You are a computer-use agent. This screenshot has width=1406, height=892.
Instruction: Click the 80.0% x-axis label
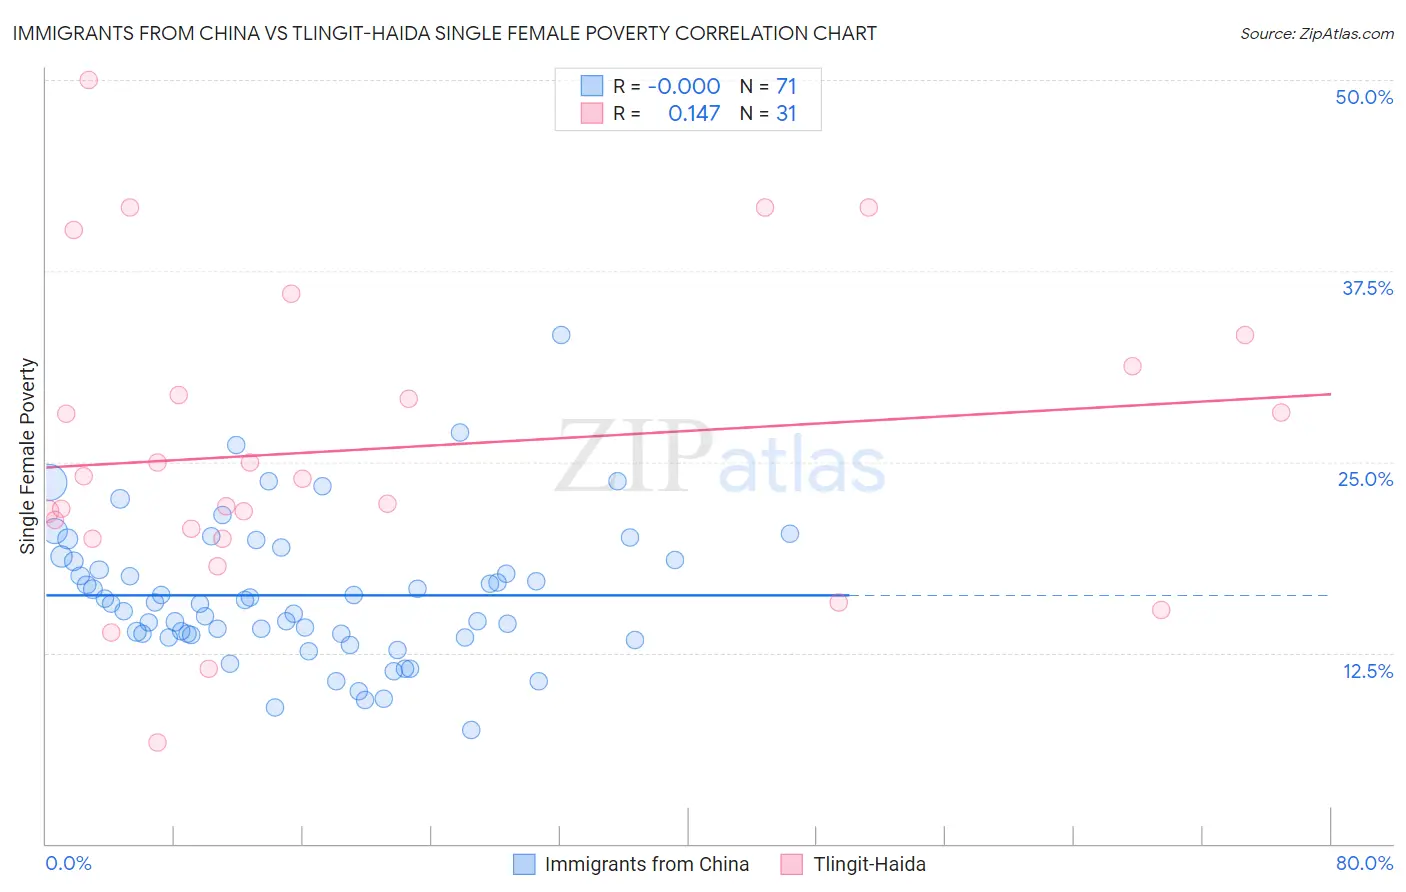click(1364, 863)
